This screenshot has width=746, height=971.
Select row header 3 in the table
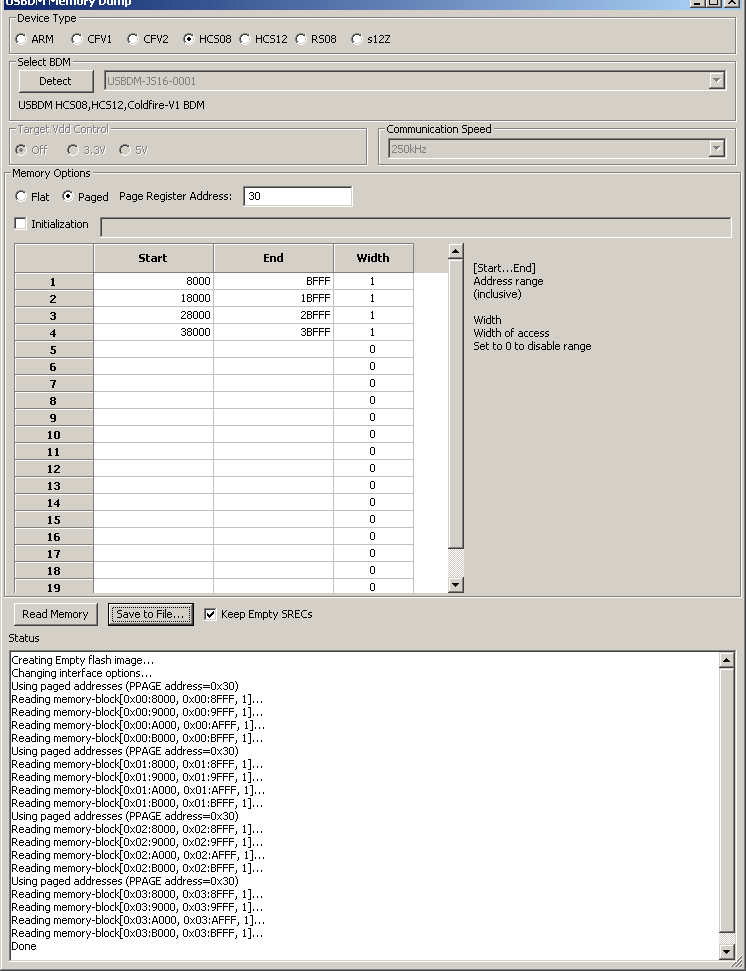click(x=54, y=316)
